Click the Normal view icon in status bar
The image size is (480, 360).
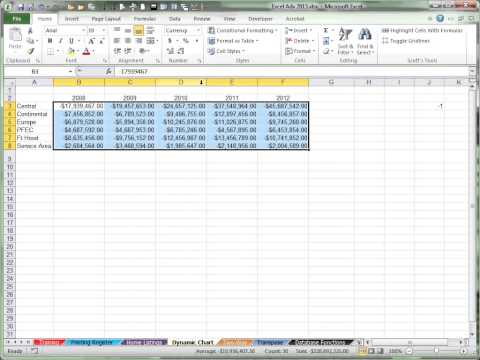click(x=362, y=351)
